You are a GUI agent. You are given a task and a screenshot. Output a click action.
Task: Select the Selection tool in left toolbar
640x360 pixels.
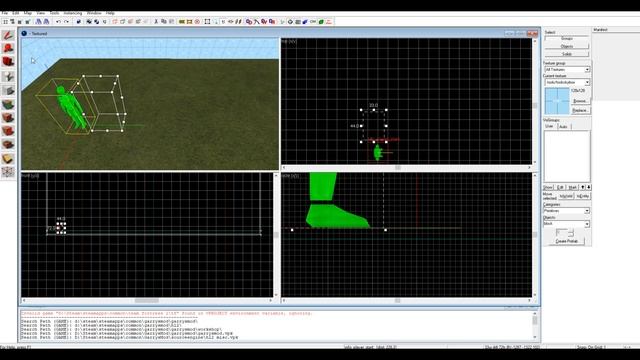pos(8,35)
